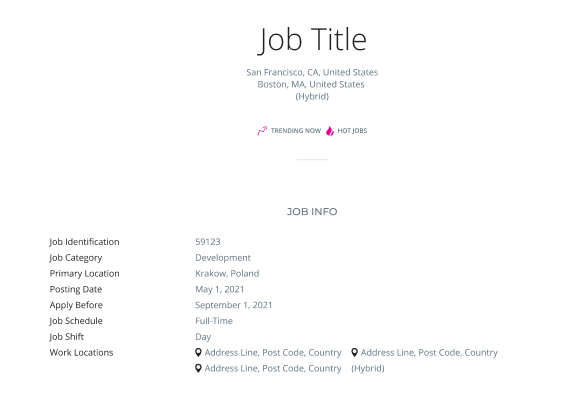
Task: Click the JOB INFO section heading
Action: [312, 212]
